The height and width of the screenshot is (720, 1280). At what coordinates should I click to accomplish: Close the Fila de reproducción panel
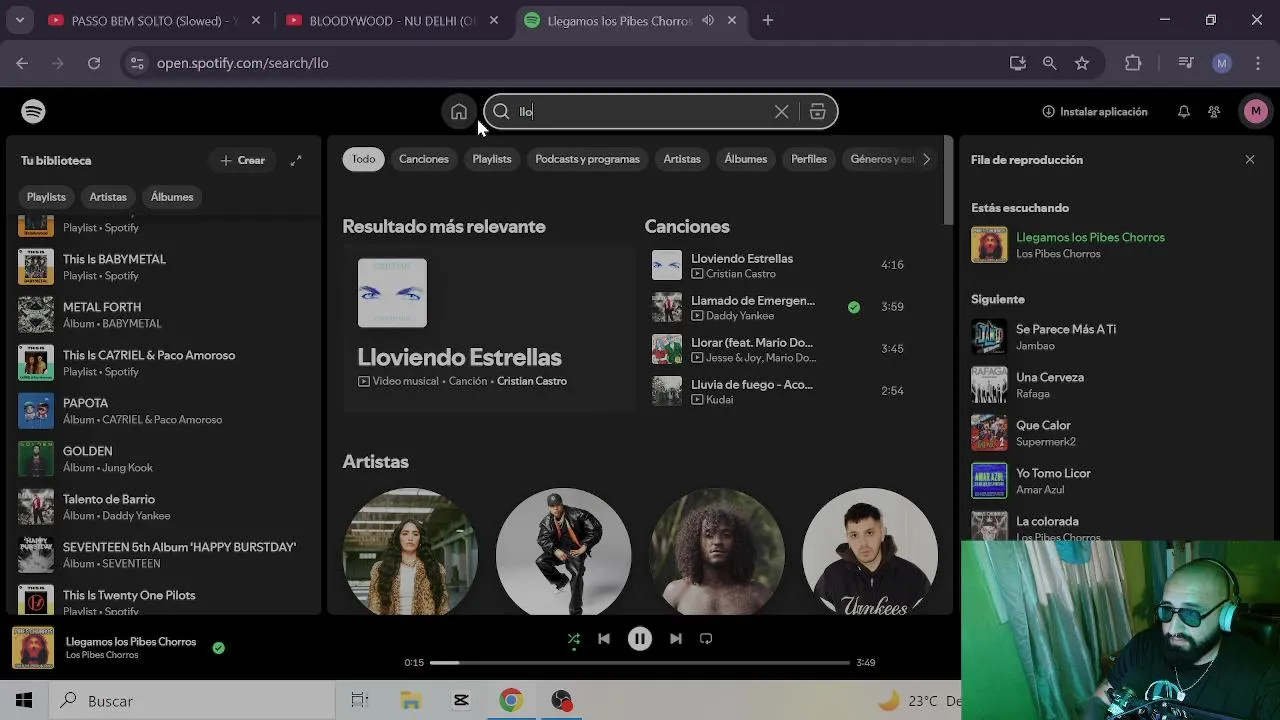tap(1249, 160)
